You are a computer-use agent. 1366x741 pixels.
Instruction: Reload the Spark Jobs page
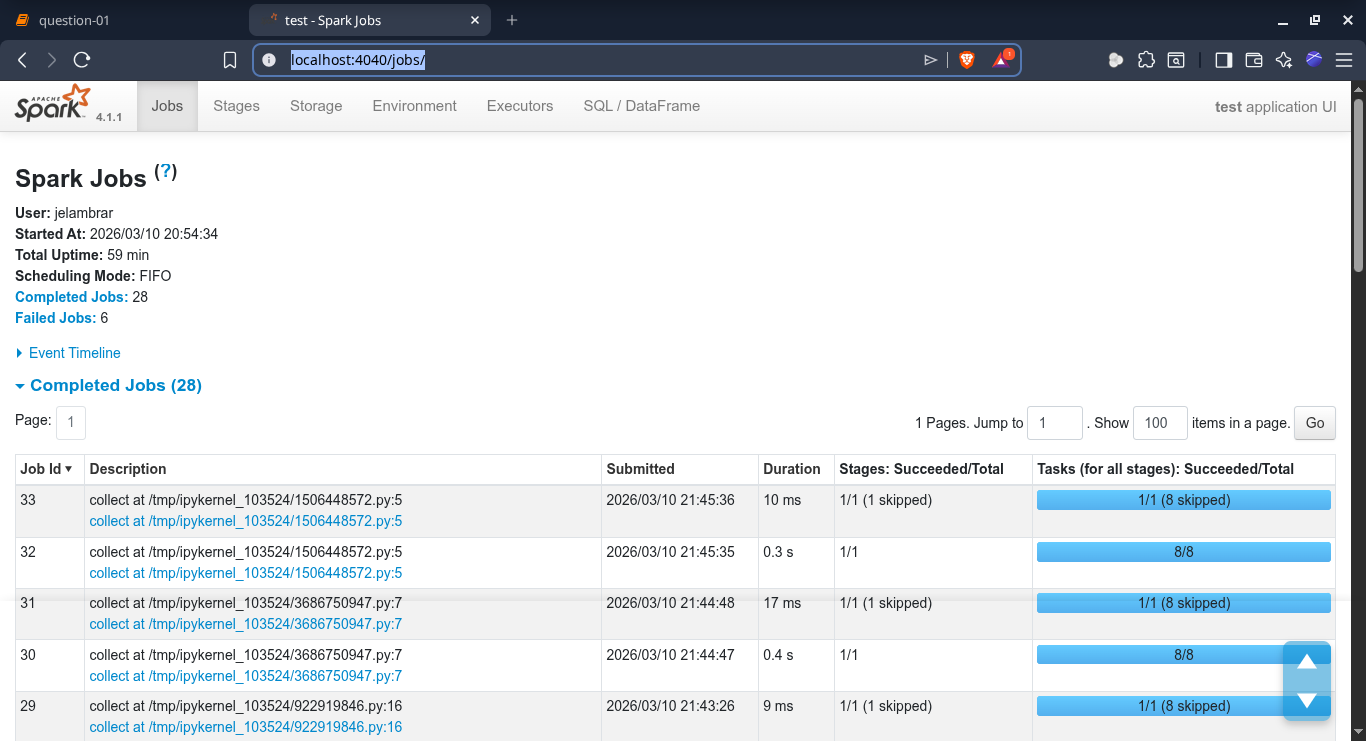(x=82, y=60)
